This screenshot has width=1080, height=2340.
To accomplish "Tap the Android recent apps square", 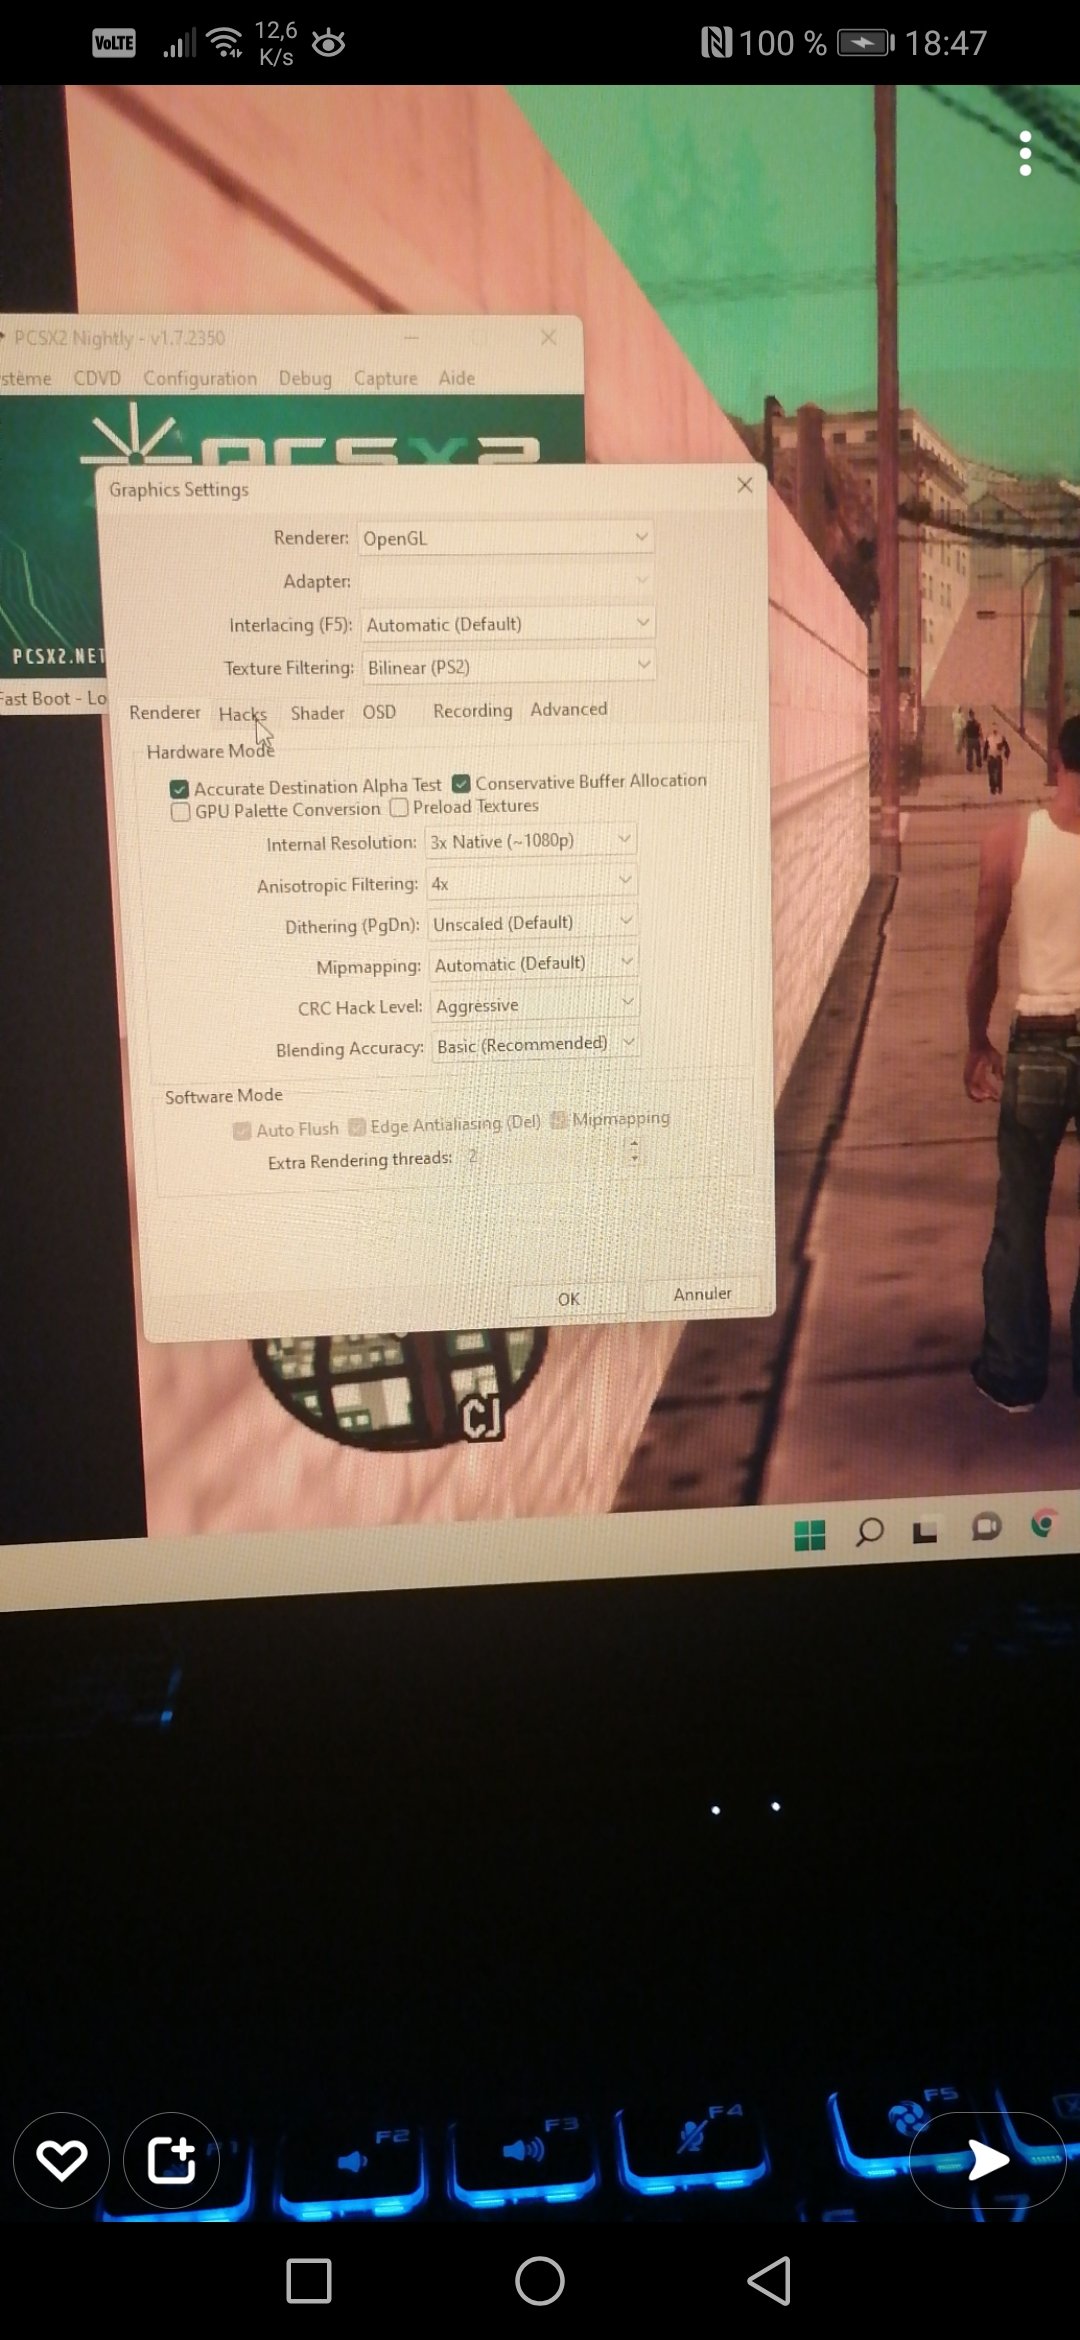I will tap(309, 2281).
